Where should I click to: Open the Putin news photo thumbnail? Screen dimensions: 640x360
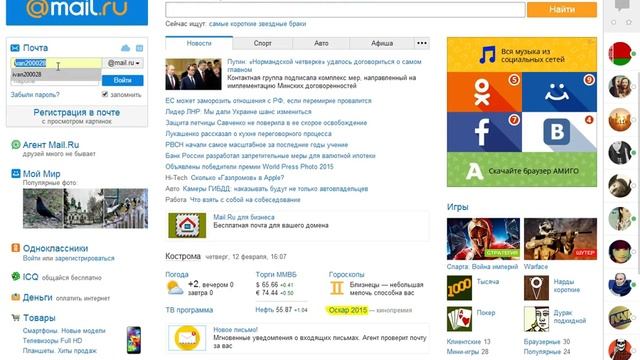pyautogui.click(x=193, y=74)
